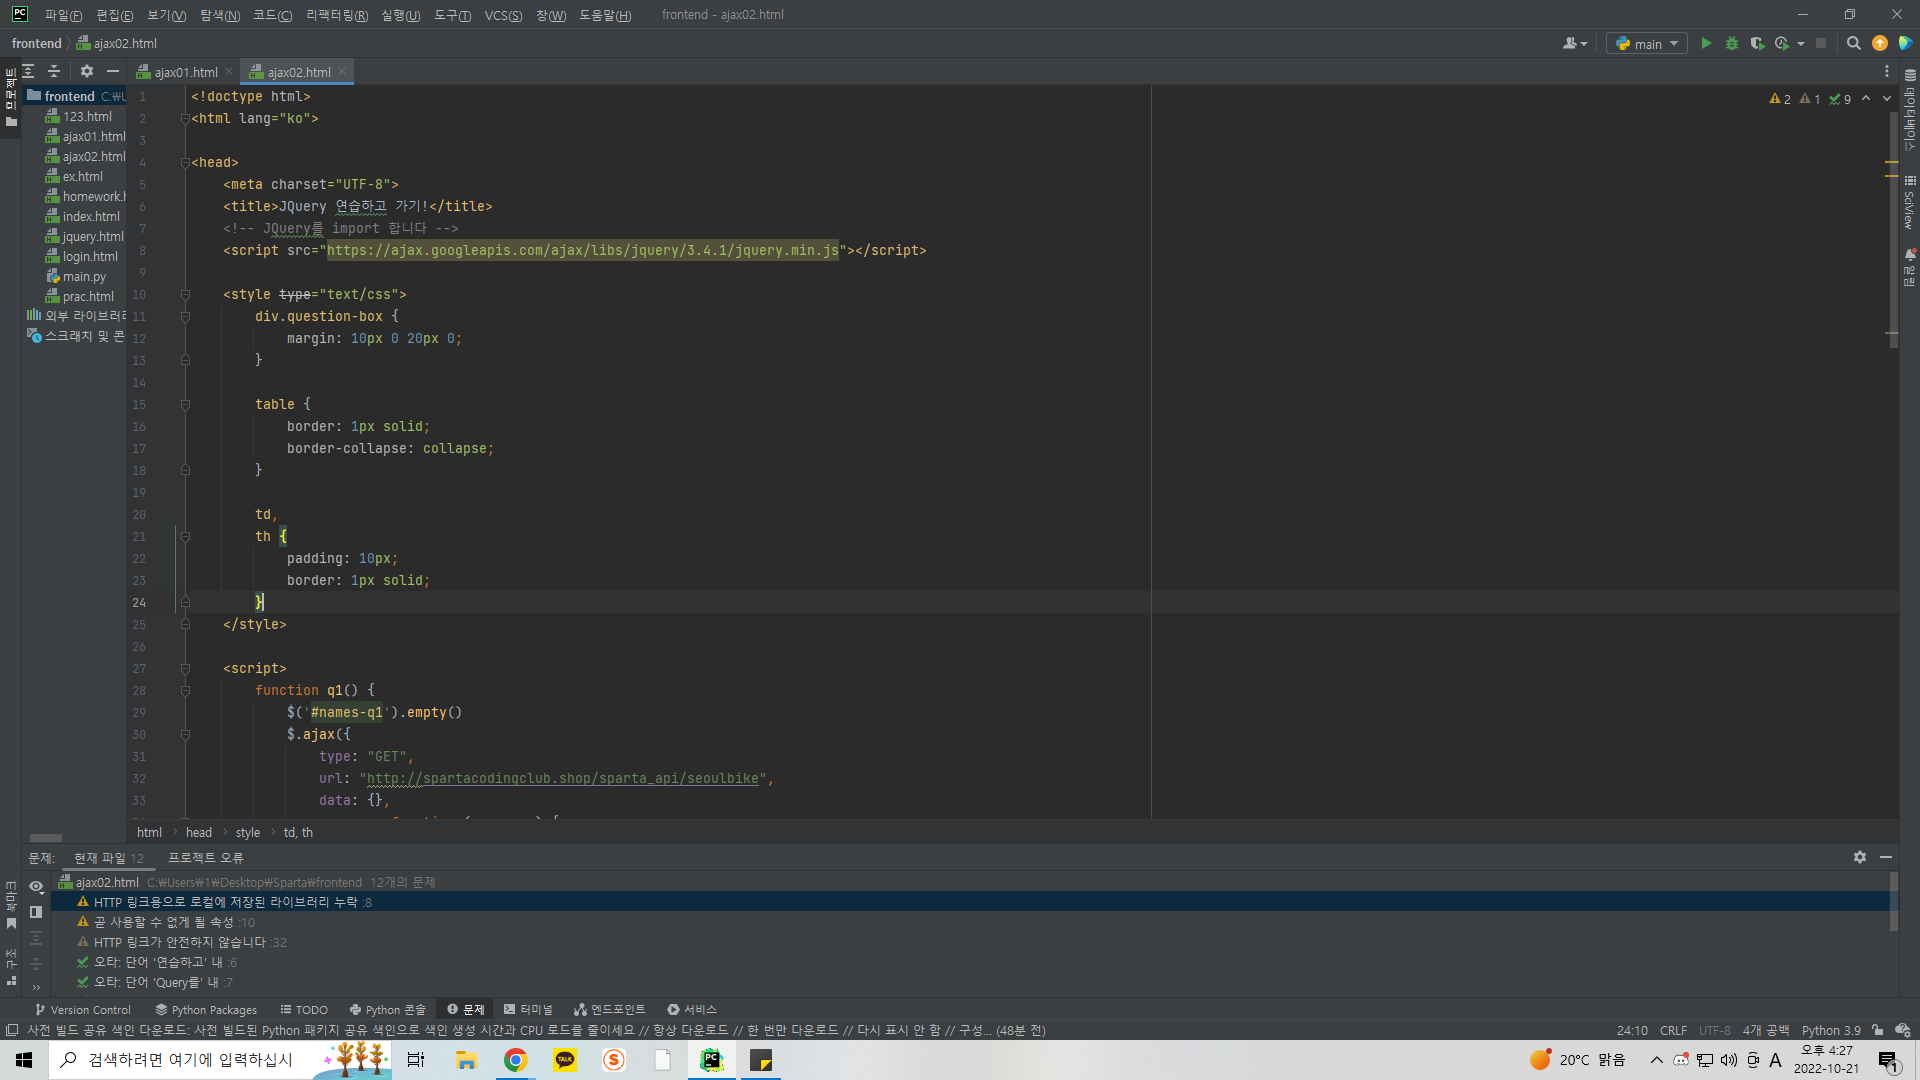The height and width of the screenshot is (1080, 1920).
Task: Open File Explorer from the taskbar
Action: (466, 1060)
